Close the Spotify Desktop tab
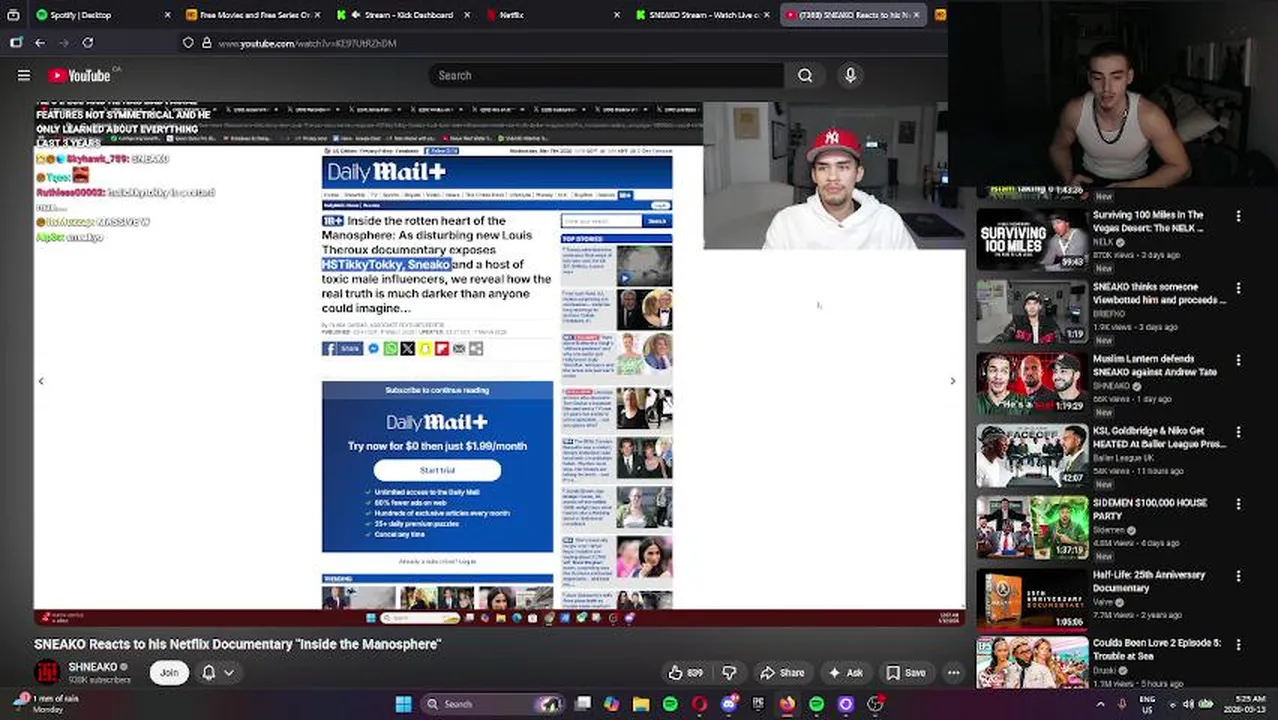The height and width of the screenshot is (720, 1278). [168, 15]
